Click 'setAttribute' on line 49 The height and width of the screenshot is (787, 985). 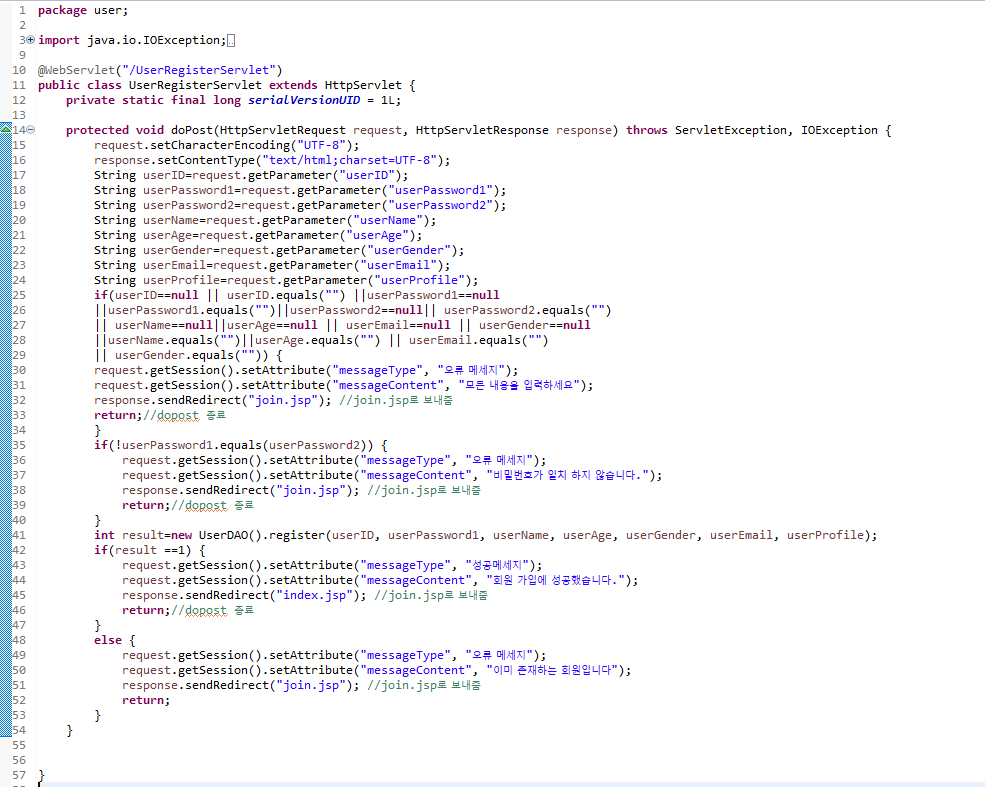[311, 656]
